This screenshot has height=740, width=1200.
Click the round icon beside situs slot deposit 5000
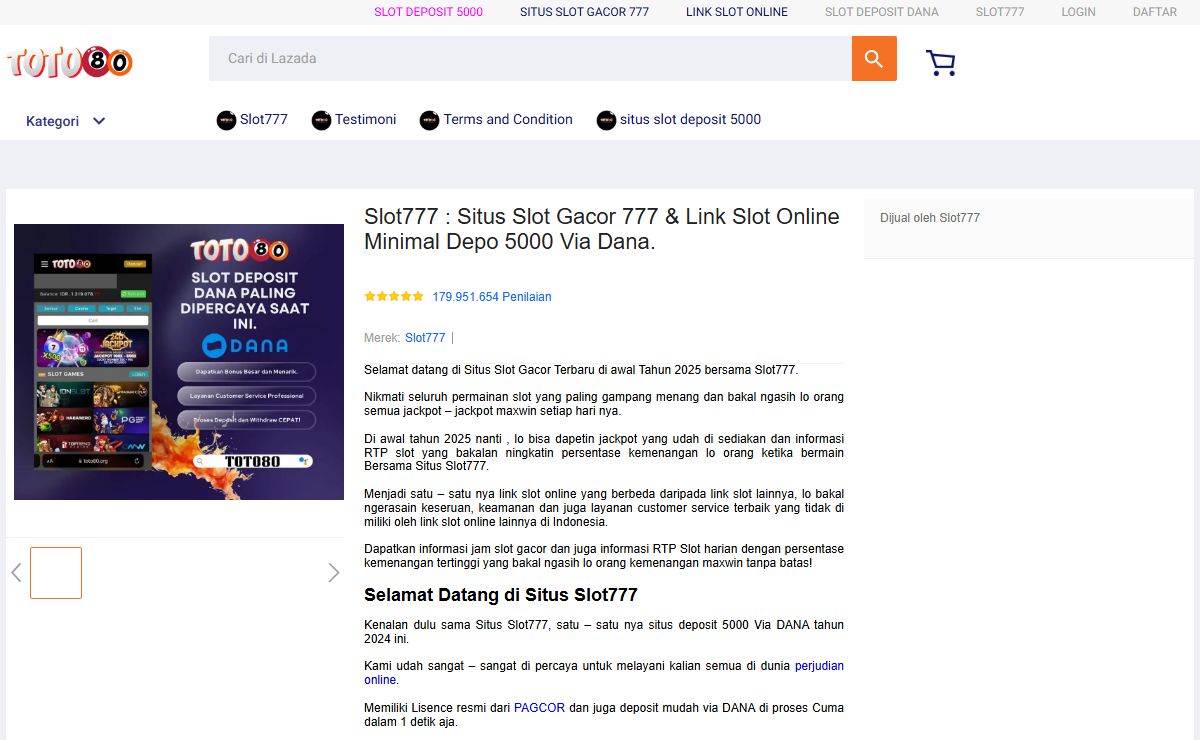point(606,120)
